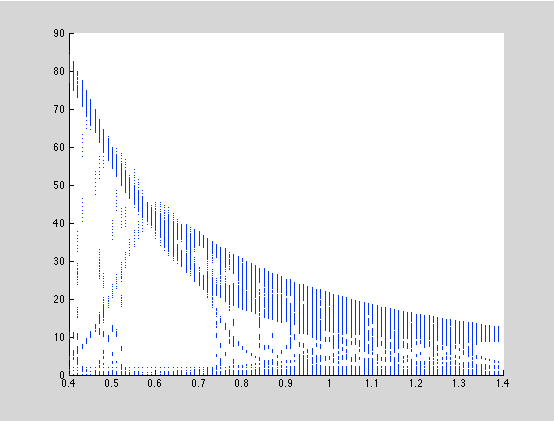
Task: Select the y-axis label 40
Action: tap(59, 223)
